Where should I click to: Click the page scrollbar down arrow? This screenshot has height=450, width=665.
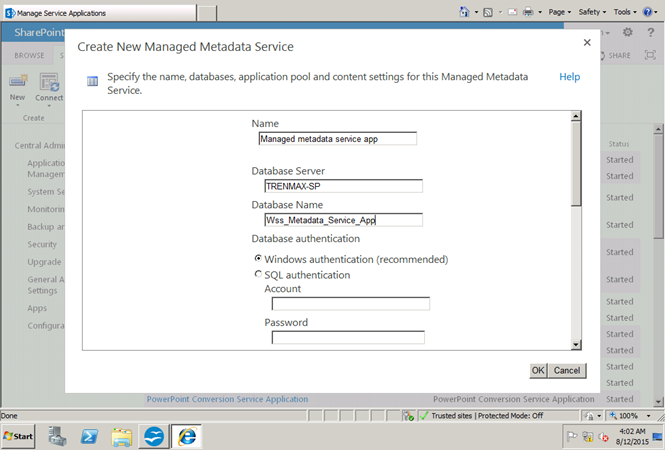[658, 401]
